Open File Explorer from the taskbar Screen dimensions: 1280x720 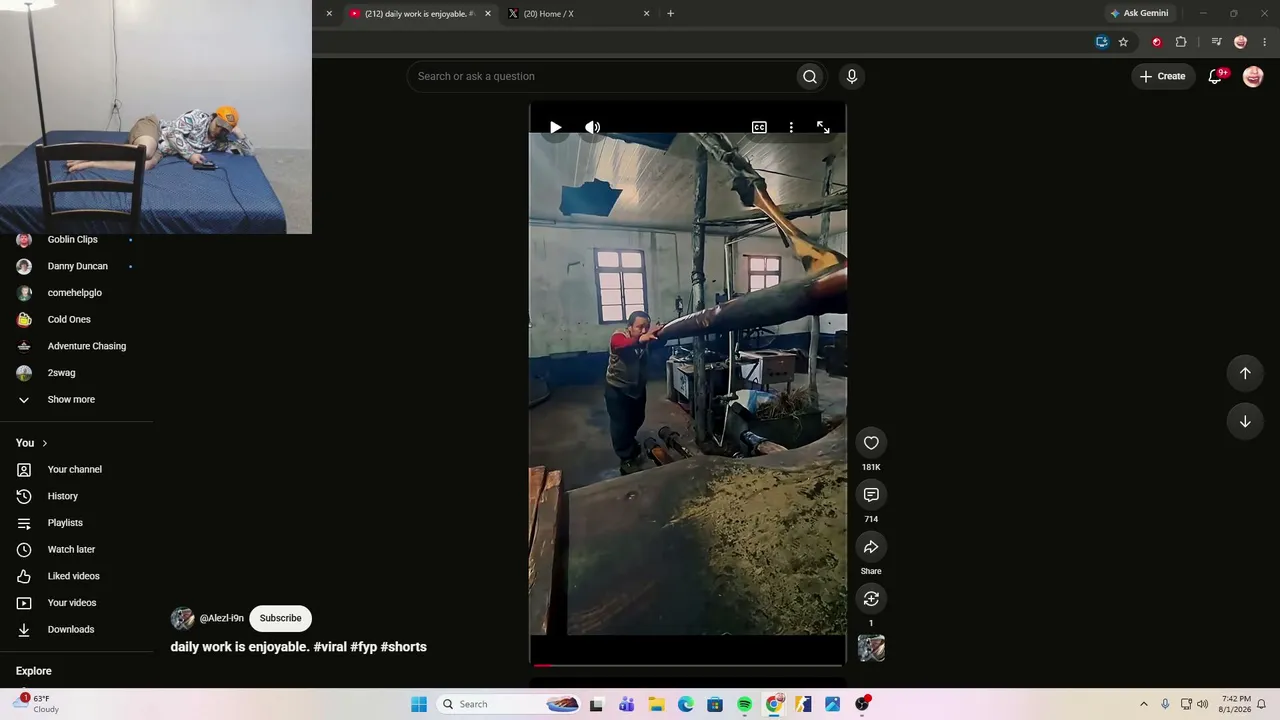pos(656,704)
